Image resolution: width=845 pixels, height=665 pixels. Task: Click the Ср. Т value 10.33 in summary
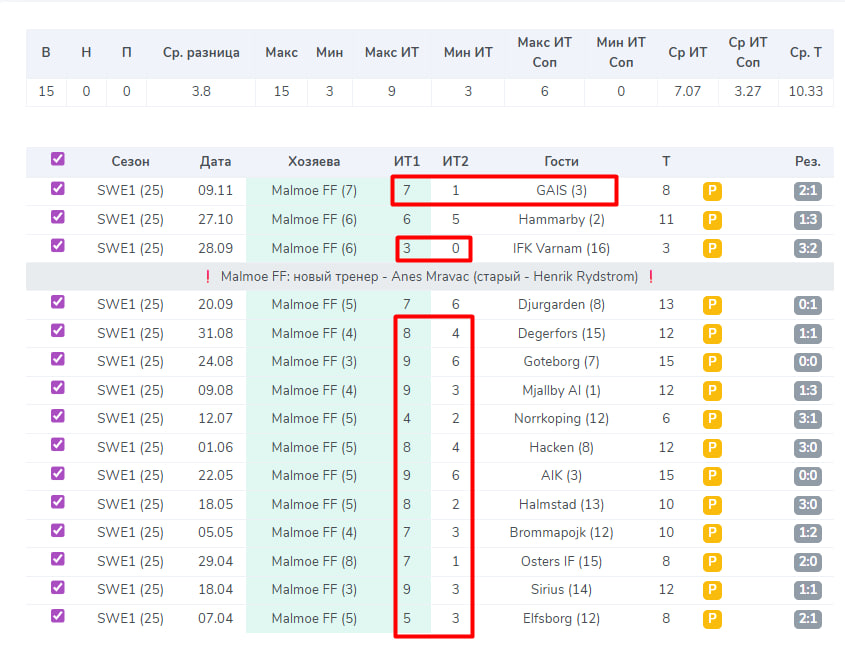[805, 92]
